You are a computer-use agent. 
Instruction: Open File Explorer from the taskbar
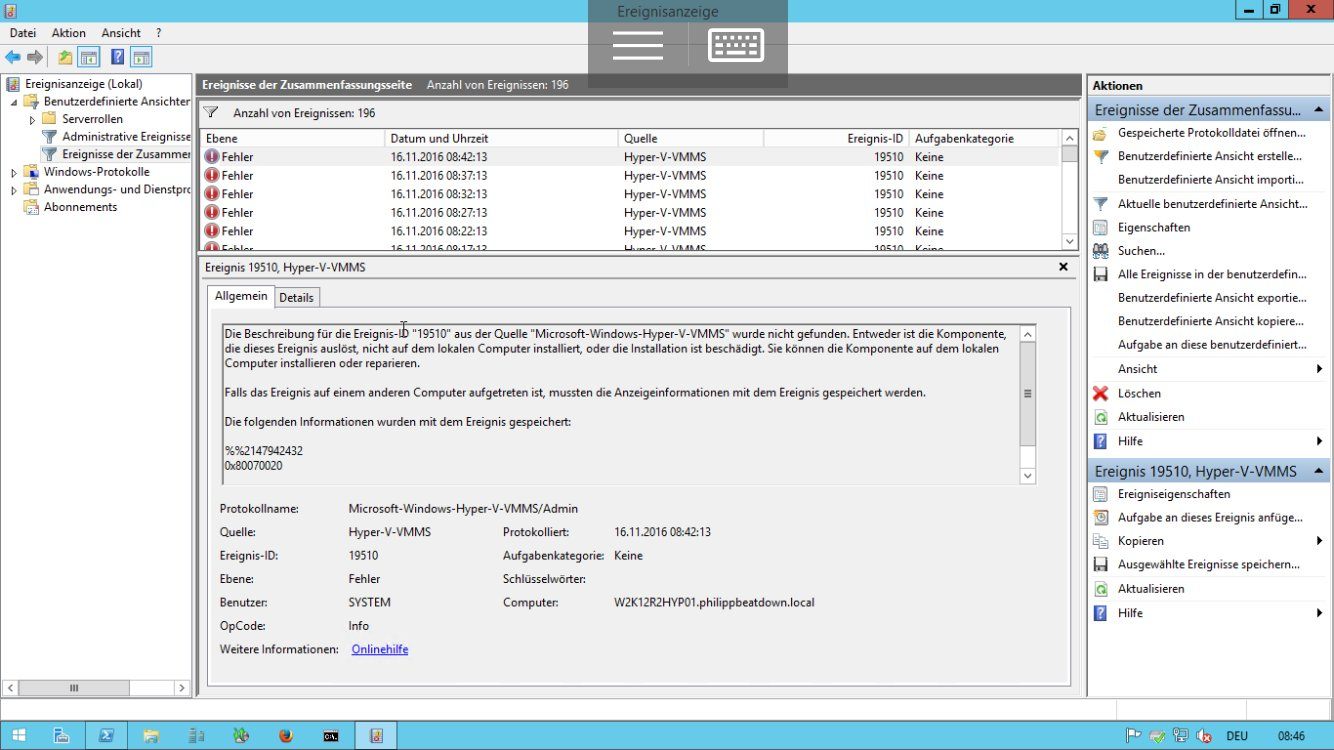[x=151, y=736]
